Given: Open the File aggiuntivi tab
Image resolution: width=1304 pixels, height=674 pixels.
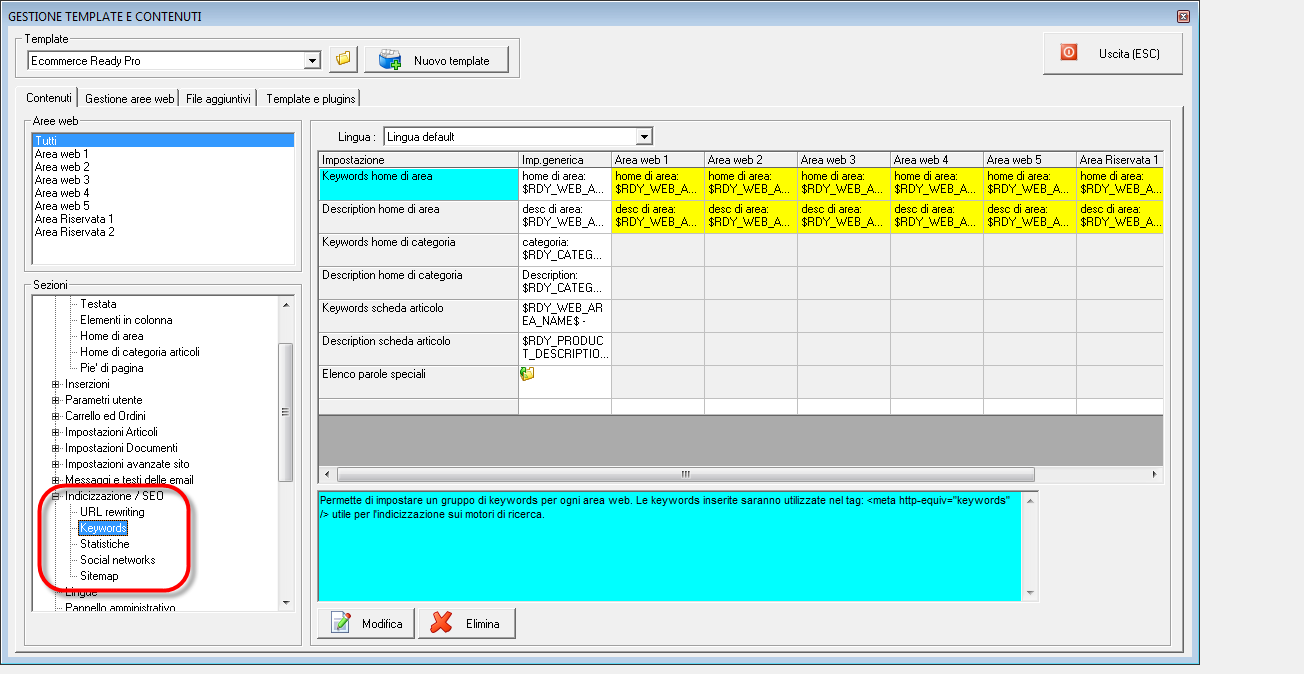Looking at the screenshot, I should pos(218,98).
